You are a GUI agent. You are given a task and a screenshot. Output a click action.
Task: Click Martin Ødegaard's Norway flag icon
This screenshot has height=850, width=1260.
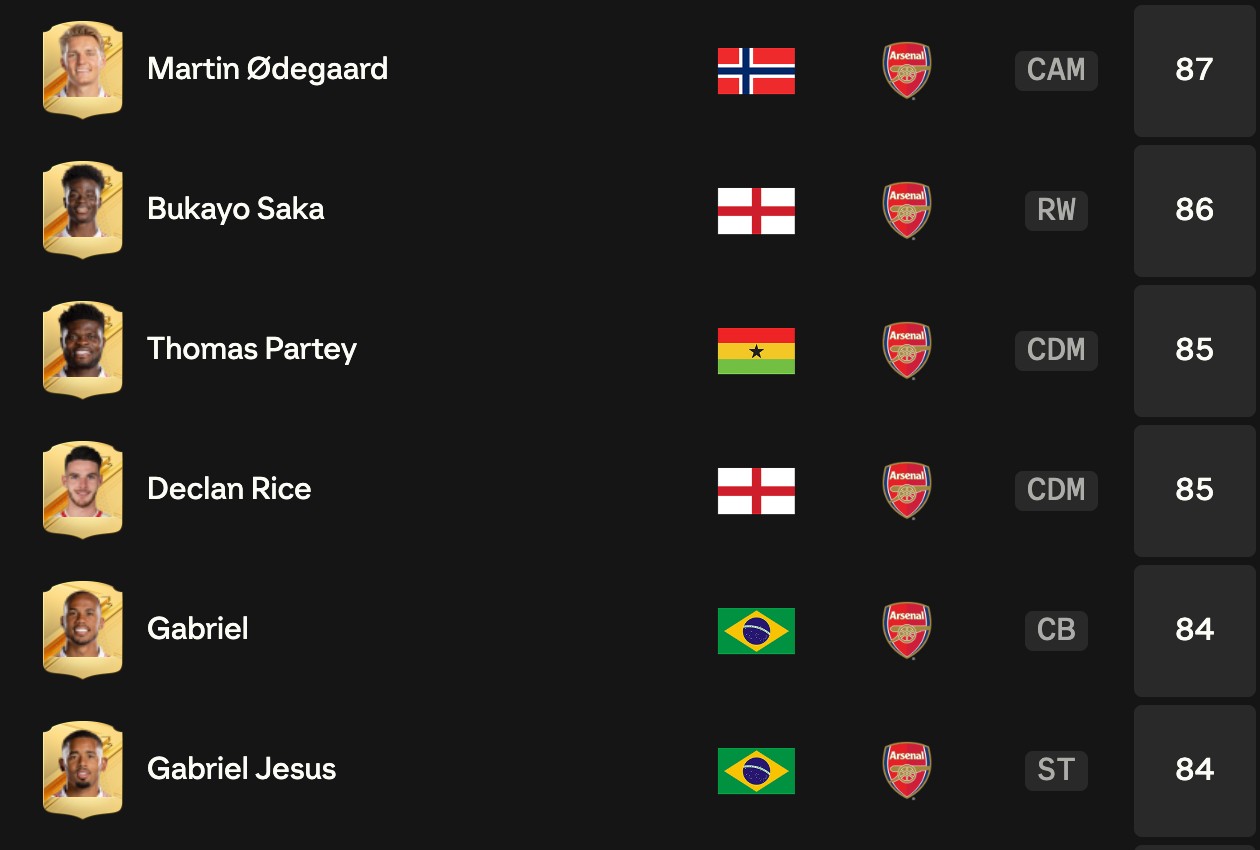point(756,71)
